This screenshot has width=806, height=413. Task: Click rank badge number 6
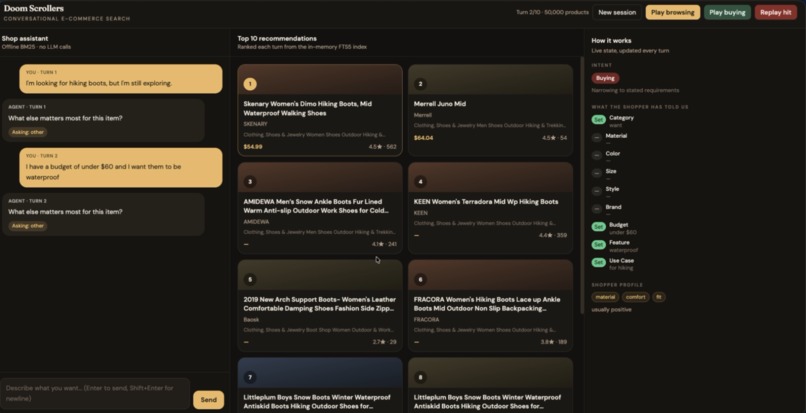pos(420,279)
